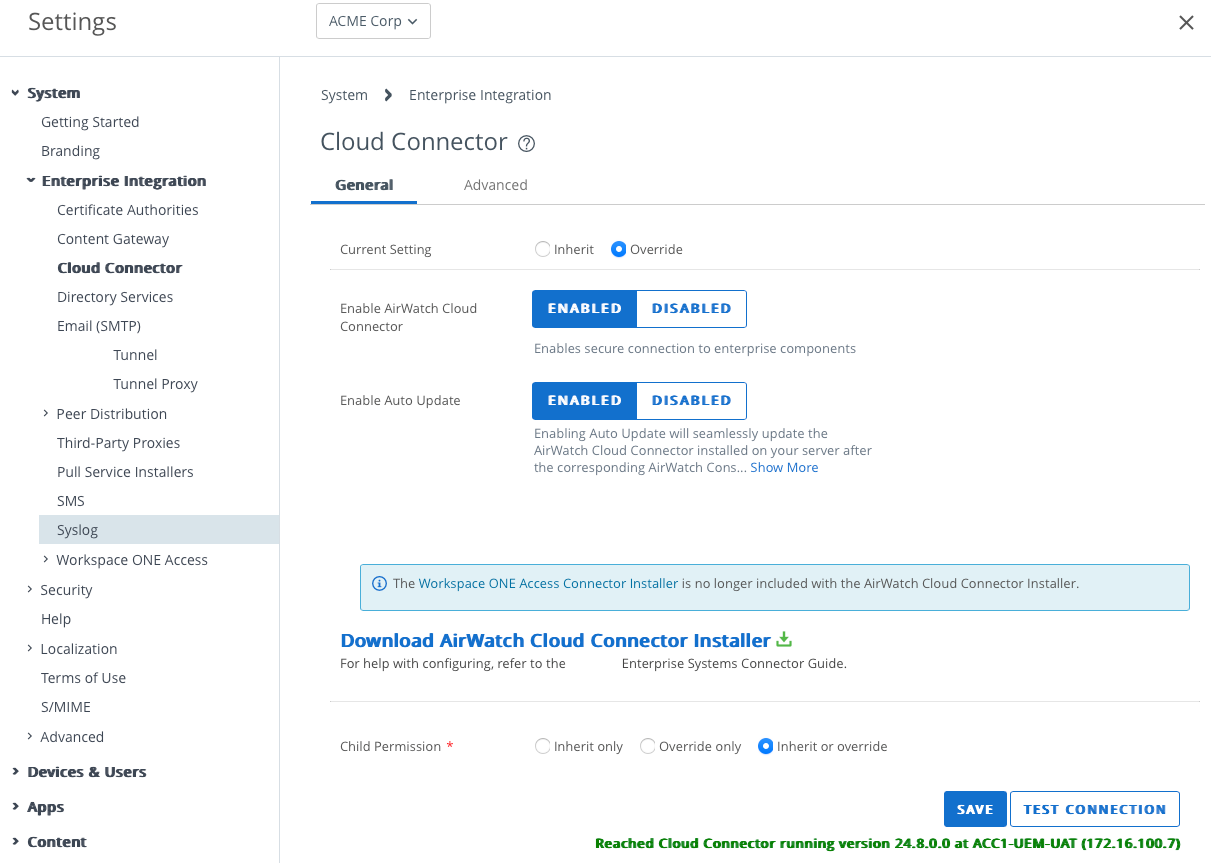The height and width of the screenshot is (863, 1211).
Task: Expand the Peer Distribution tree node
Action: tap(46, 414)
